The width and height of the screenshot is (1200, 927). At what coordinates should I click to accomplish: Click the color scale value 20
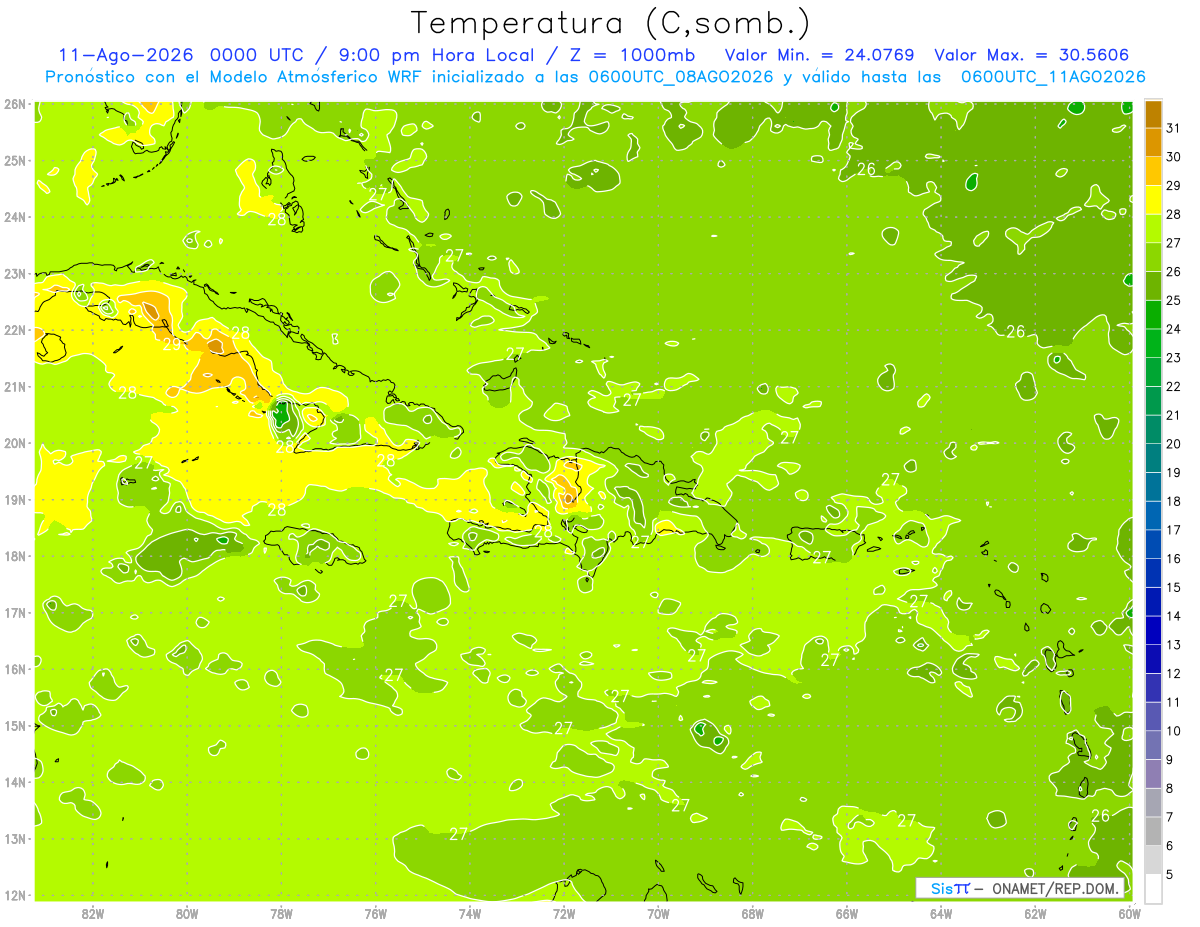click(1173, 444)
